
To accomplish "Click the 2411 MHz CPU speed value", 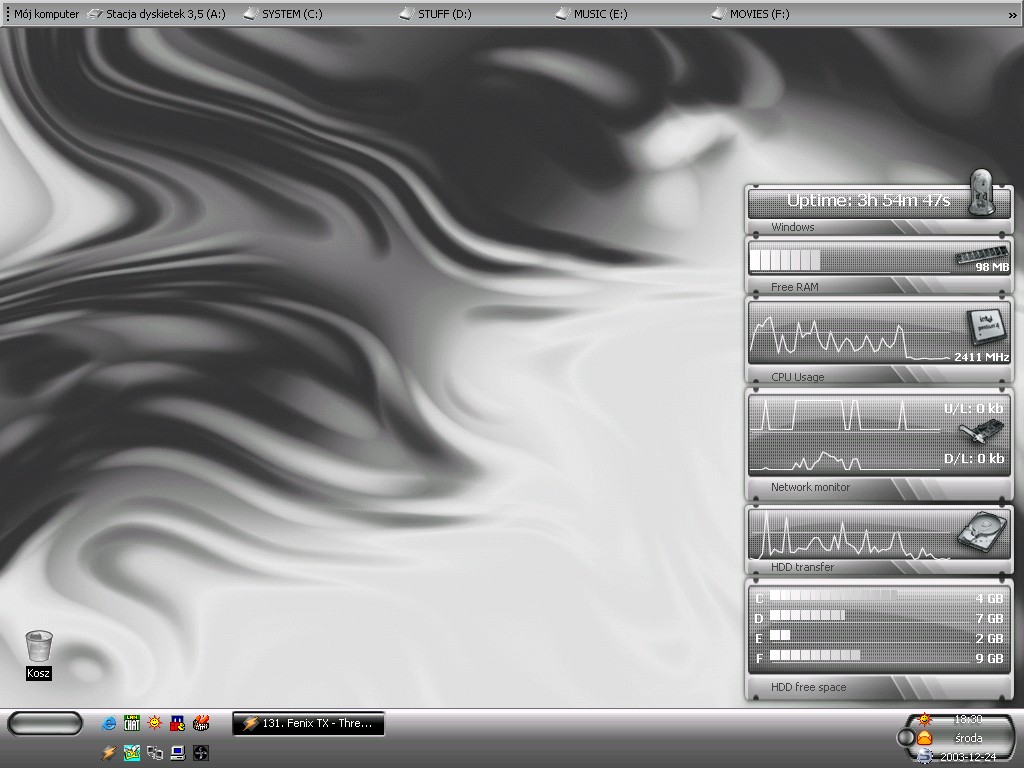I will (982, 357).
